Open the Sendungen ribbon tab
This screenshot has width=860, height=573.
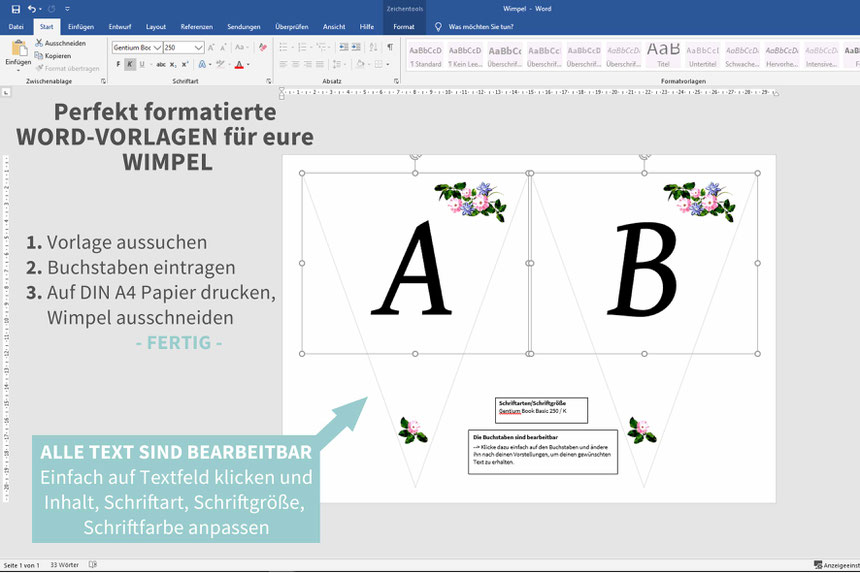(x=244, y=26)
